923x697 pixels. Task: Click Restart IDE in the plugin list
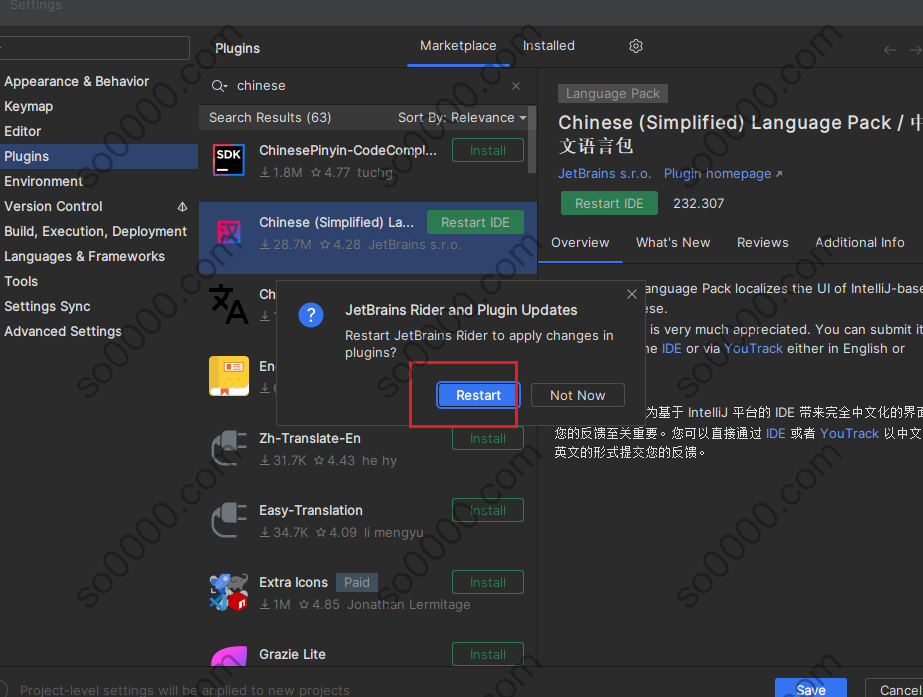pos(475,223)
